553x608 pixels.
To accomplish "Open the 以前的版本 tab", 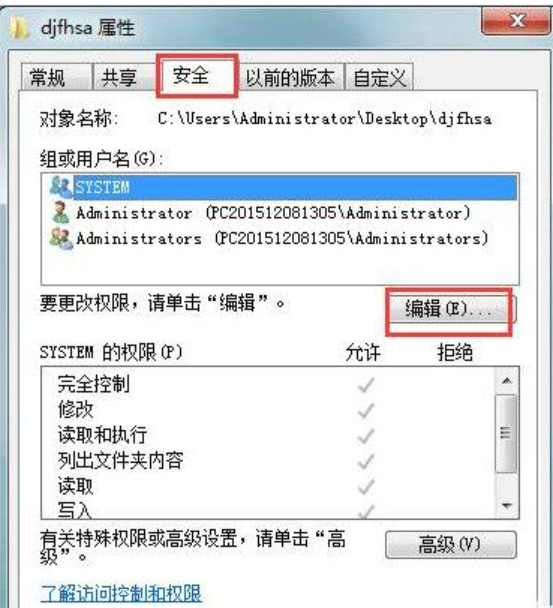I will point(290,77).
